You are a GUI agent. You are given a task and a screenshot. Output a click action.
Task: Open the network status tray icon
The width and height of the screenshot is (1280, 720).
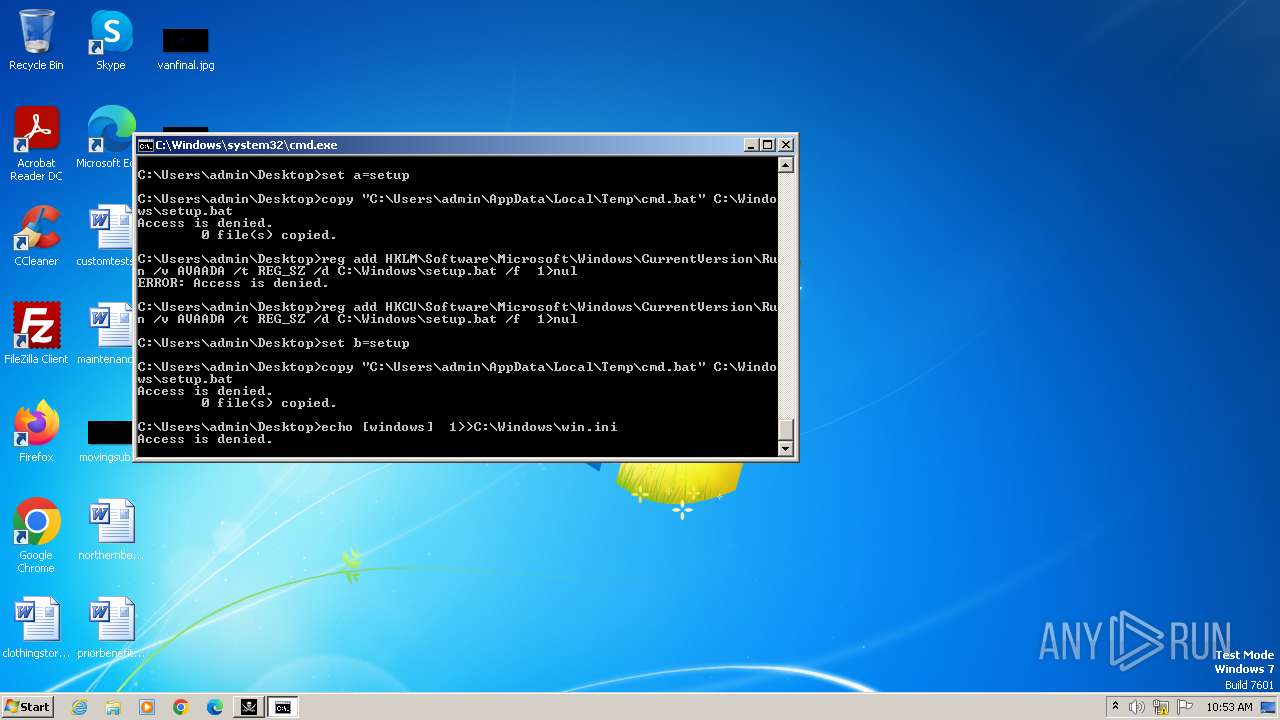tap(1161, 707)
